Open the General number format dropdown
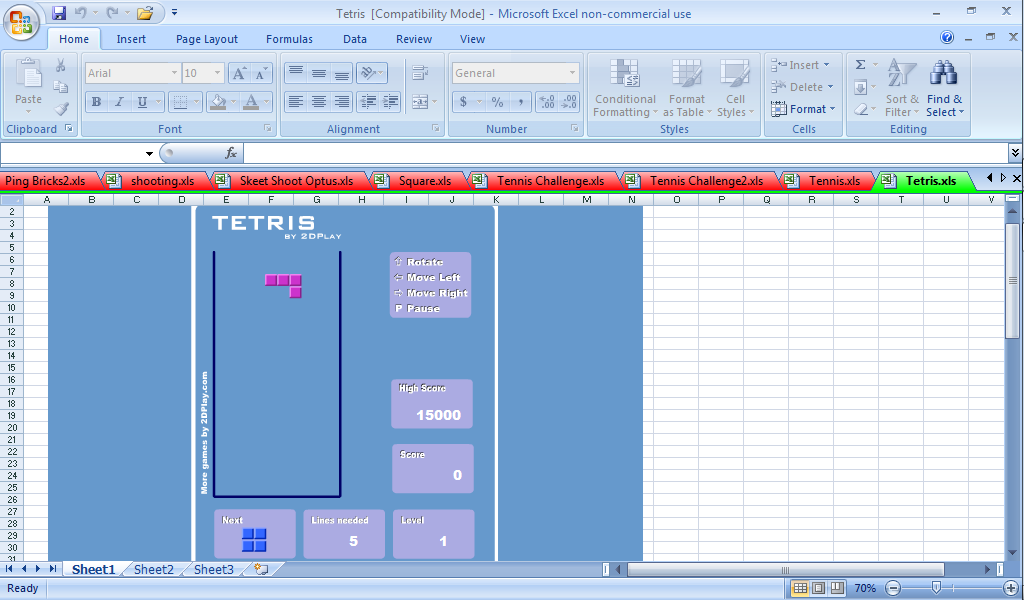Screen dimensions: 1024x600 (572, 73)
